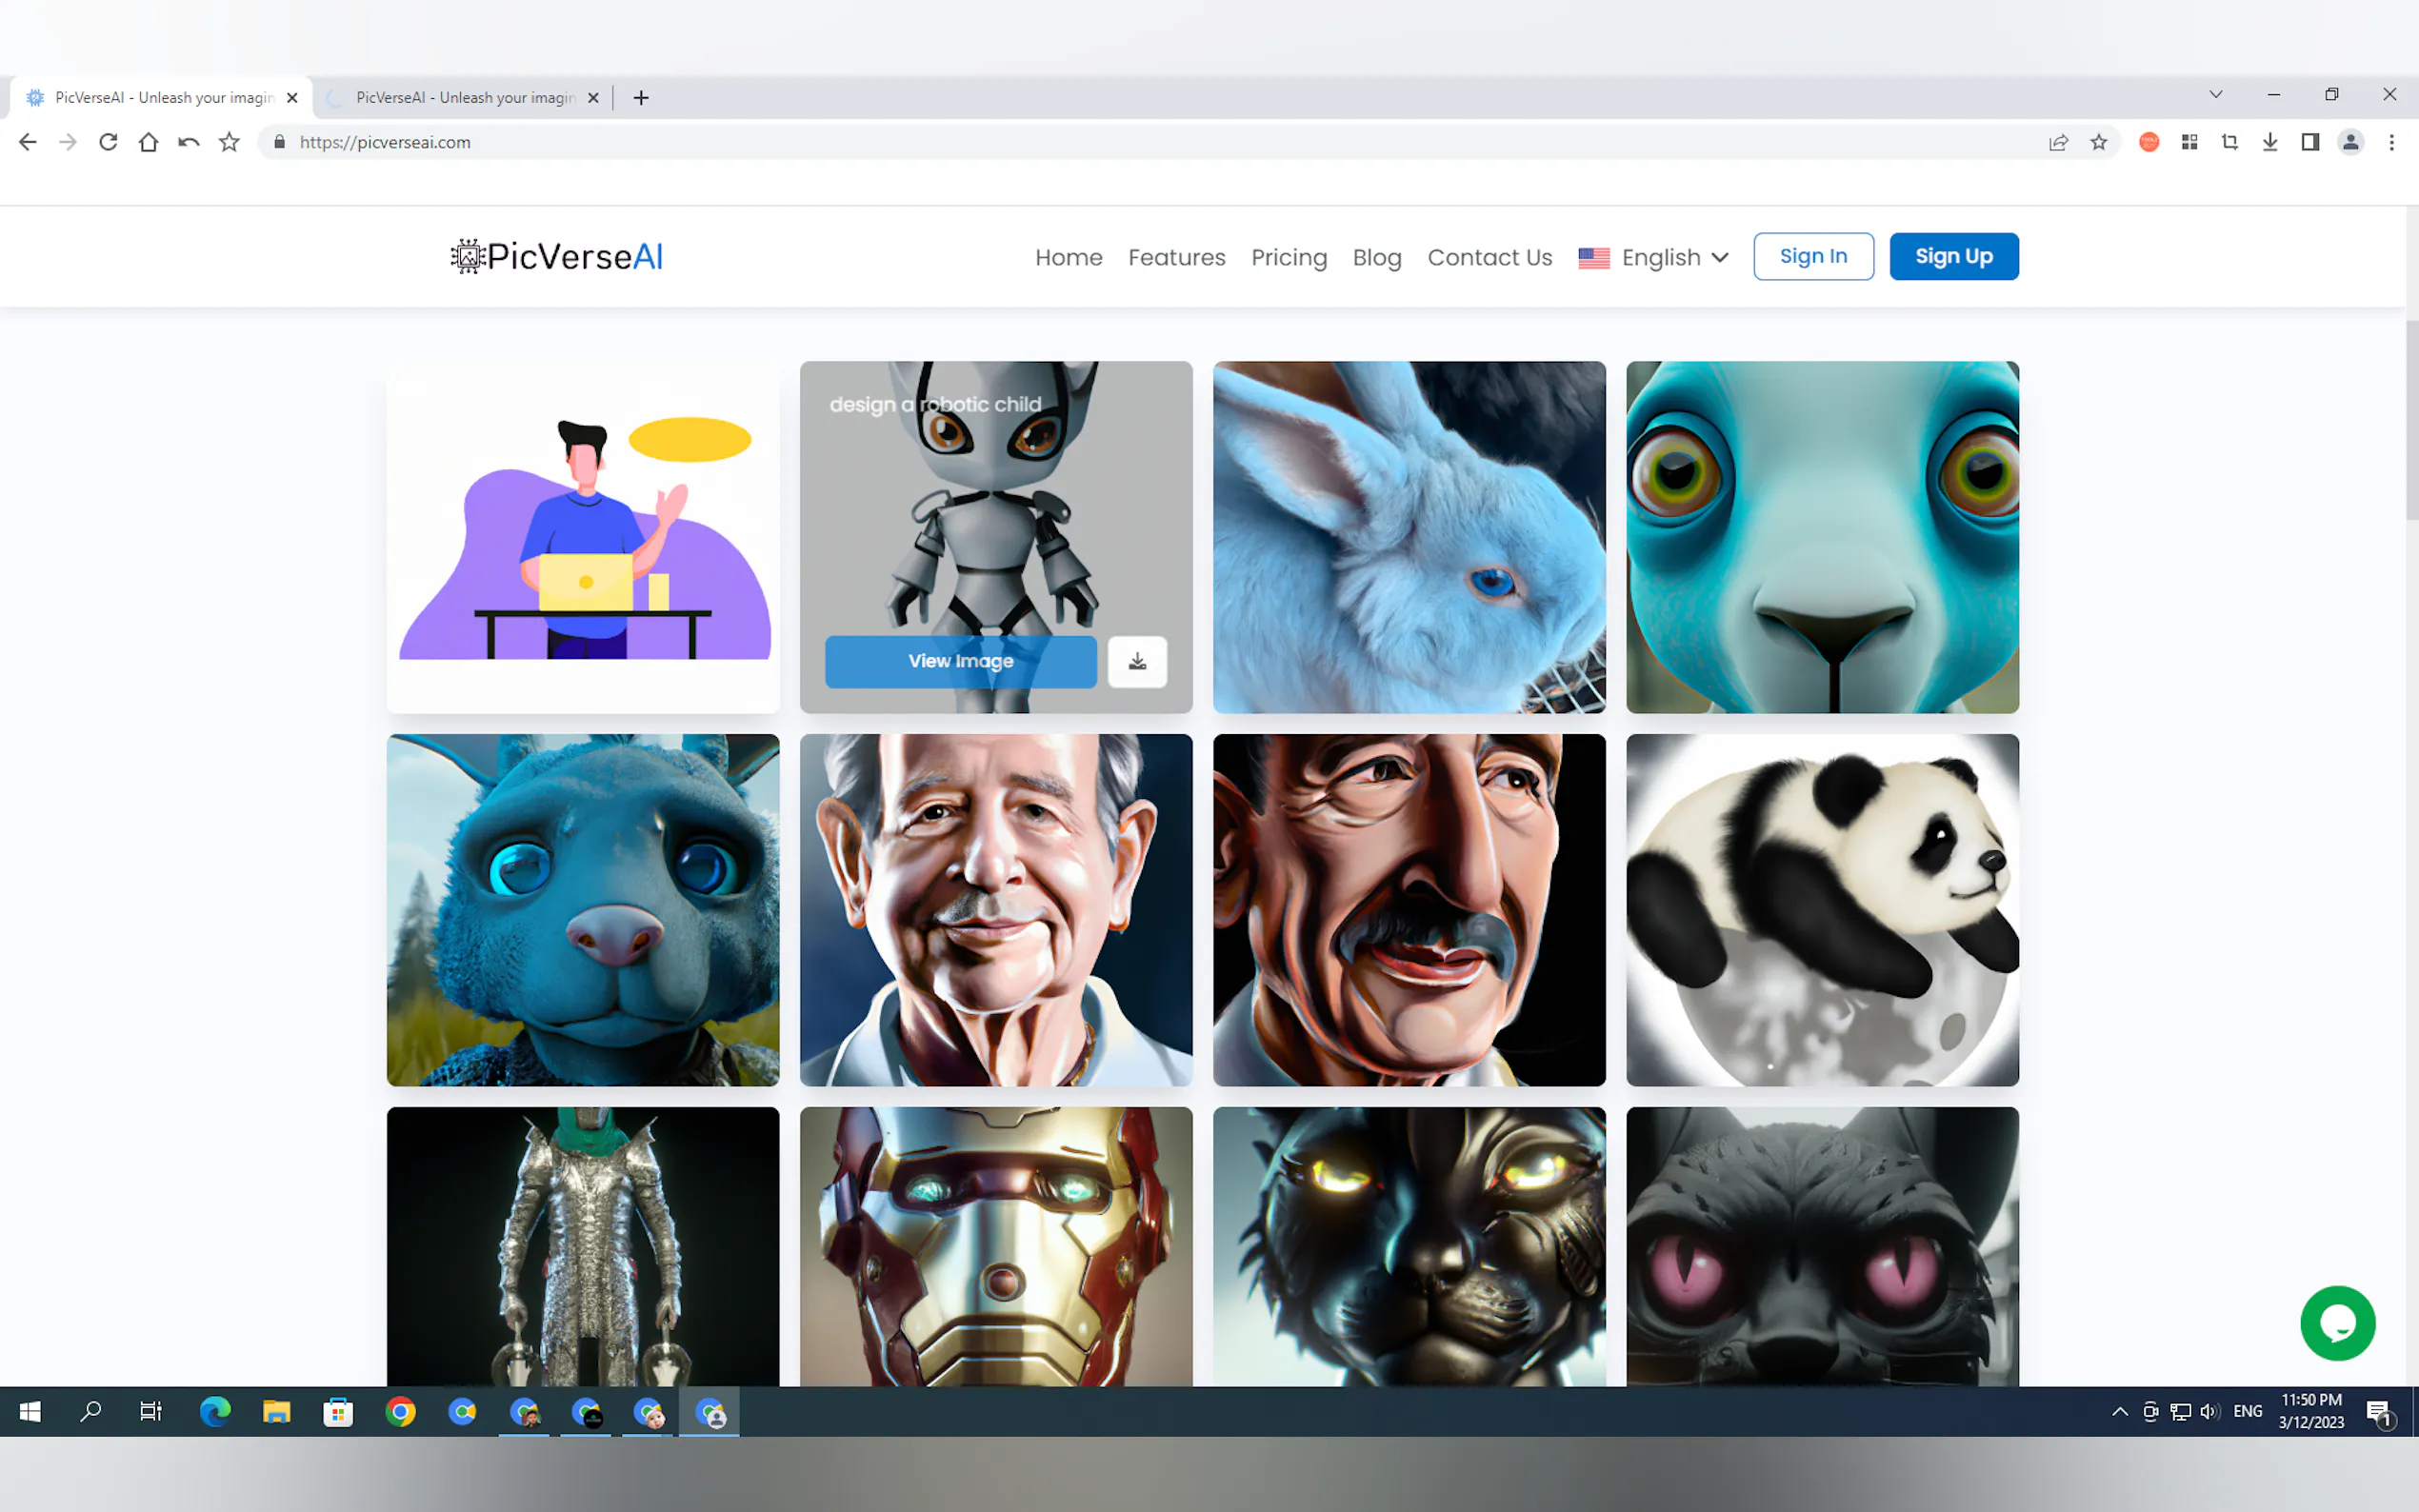The width and height of the screenshot is (2419, 1512).
Task: Click the Sign Up button
Action: click(x=1953, y=256)
